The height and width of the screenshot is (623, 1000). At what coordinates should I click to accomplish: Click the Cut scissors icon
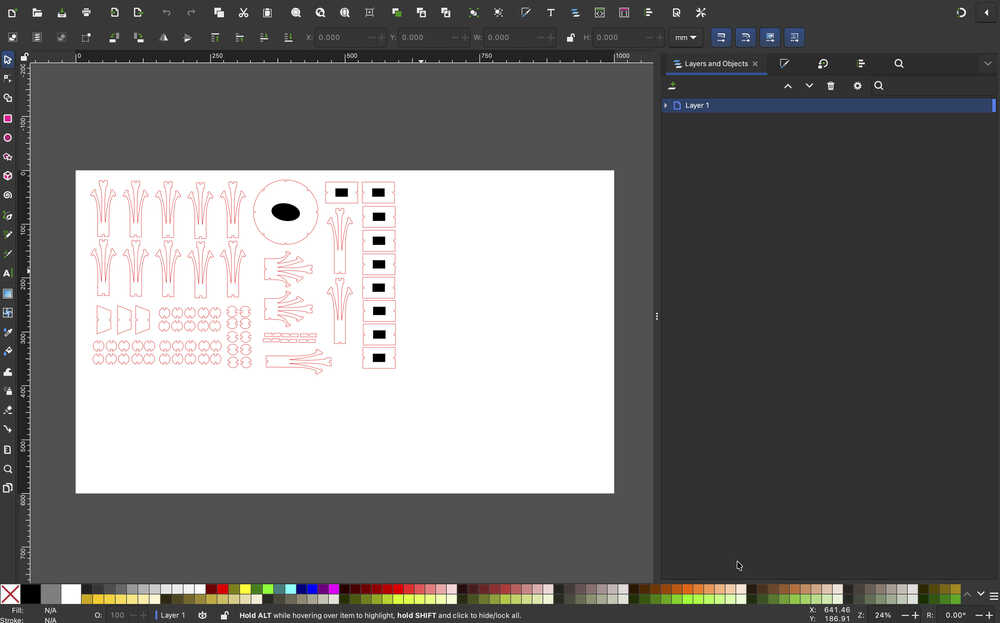coord(243,13)
